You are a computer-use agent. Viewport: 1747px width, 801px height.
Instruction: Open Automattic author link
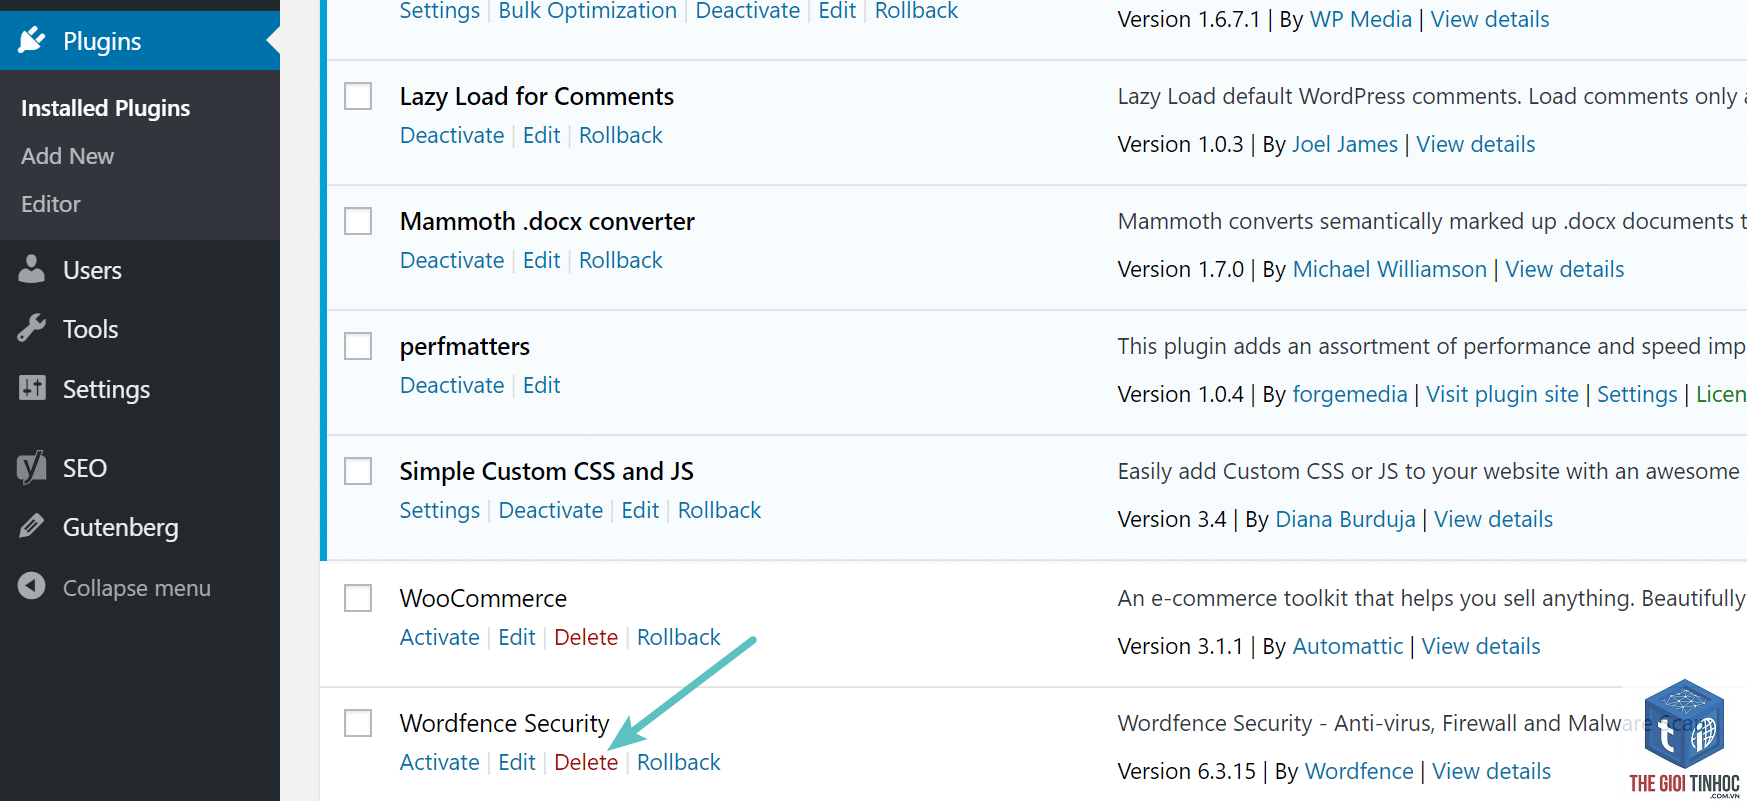pos(1348,646)
